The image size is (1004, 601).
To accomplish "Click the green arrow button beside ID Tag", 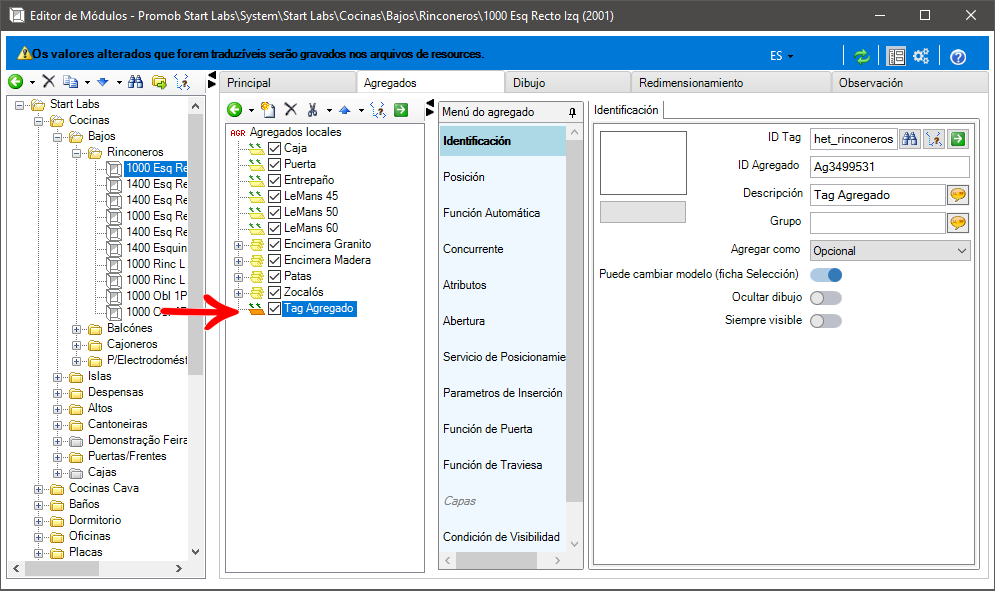I will (958, 139).
